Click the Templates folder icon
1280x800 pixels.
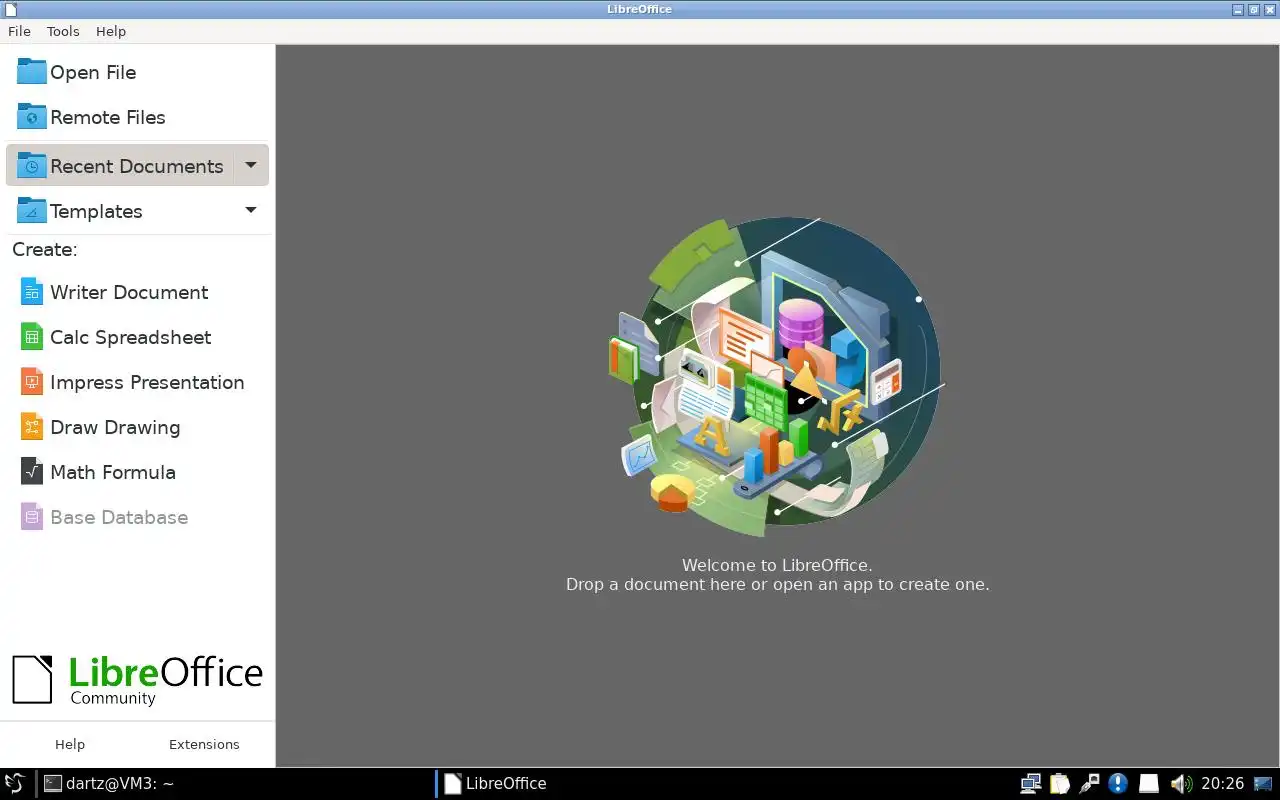pyautogui.click(x=31, y=211)
